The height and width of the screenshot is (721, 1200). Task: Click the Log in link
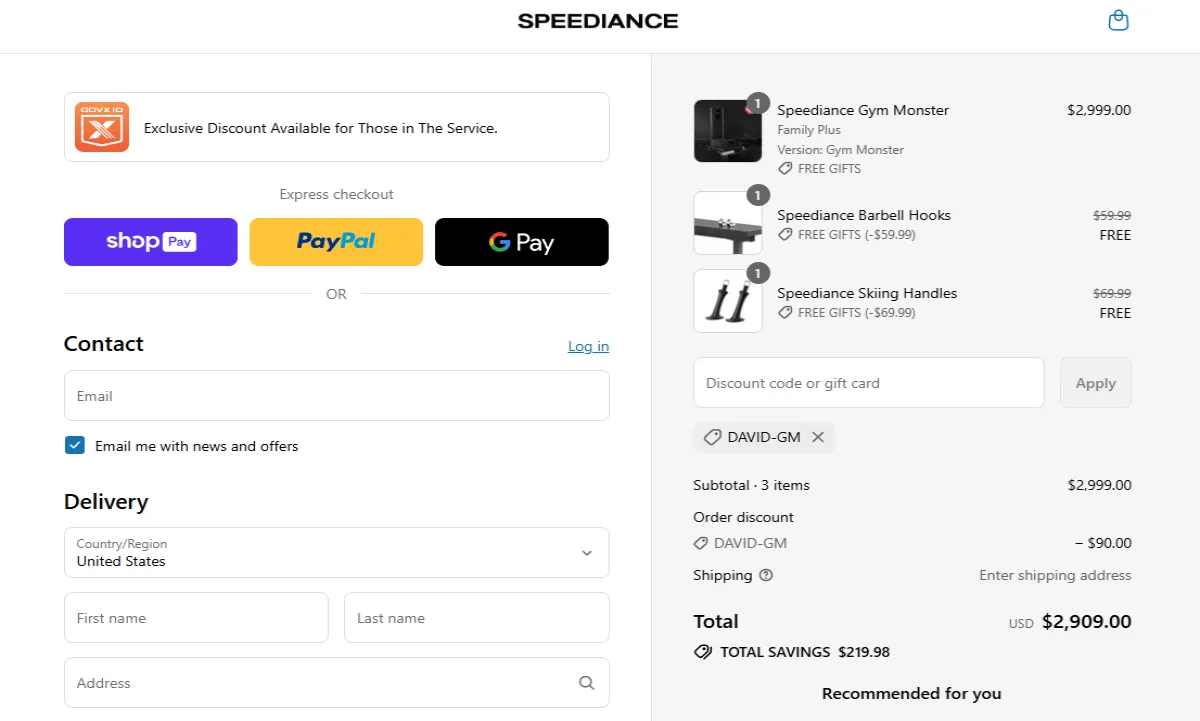coord(588,346)
